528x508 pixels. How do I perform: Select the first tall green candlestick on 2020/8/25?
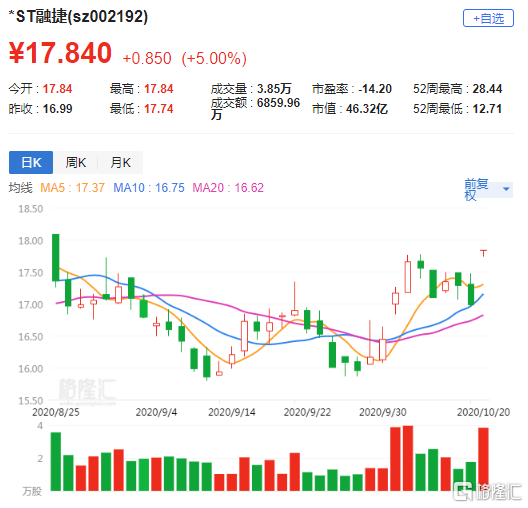pos(56,258)
